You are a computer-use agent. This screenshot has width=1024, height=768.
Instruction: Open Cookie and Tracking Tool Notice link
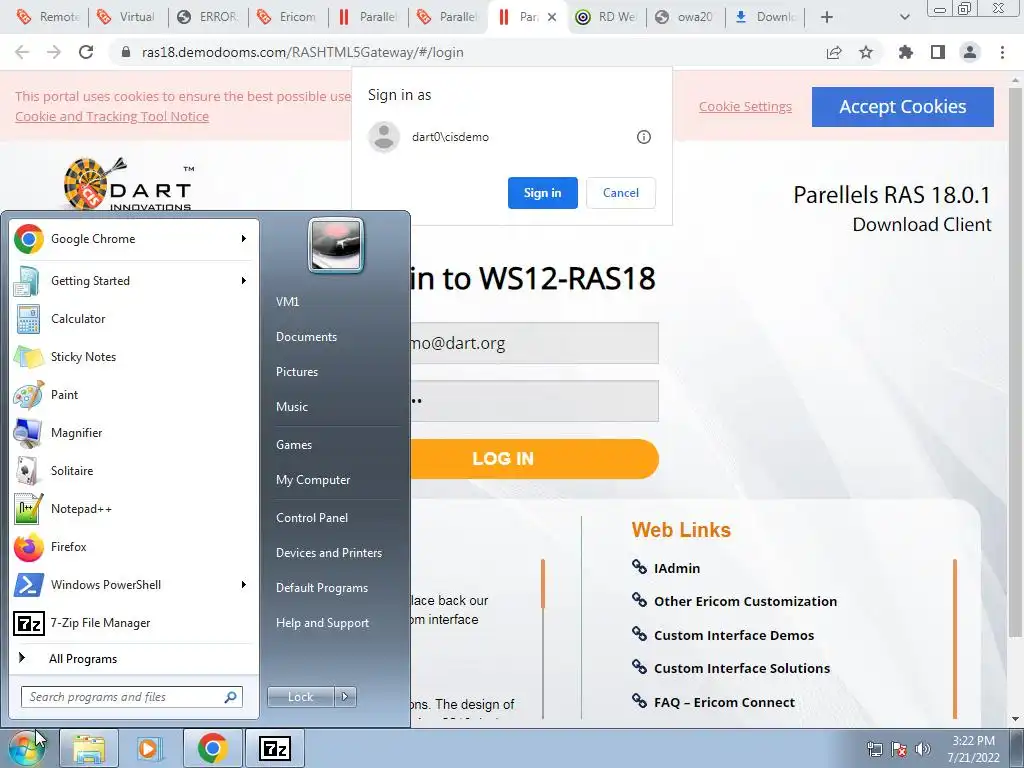[x=112, y=116]
